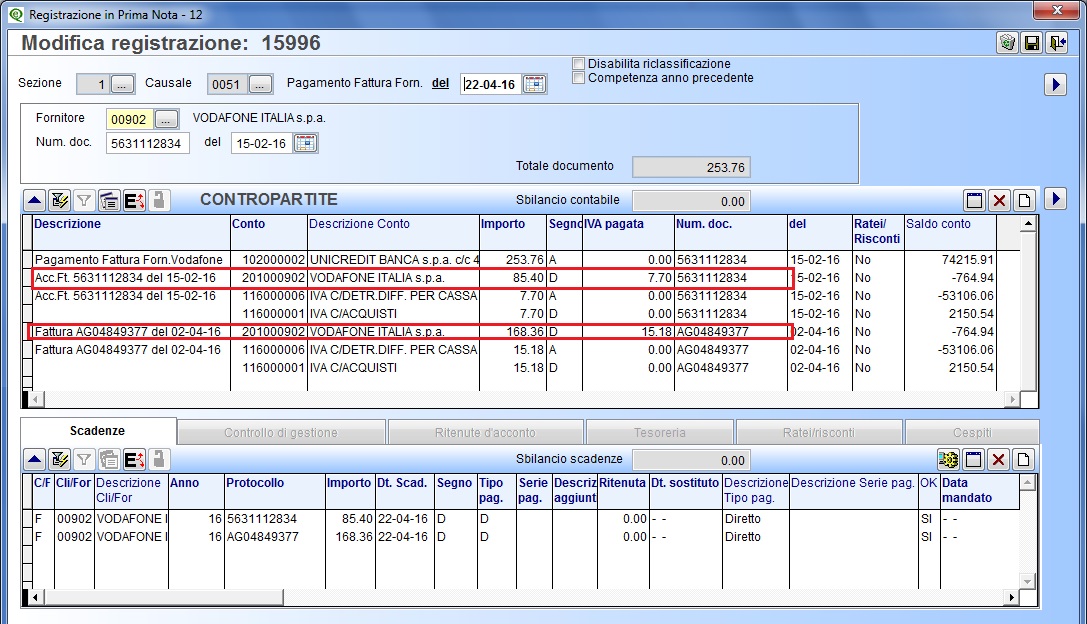Collapse Contropartite section with up arrow
Viewport: 1087px width, 624px height.
click(x=34, y=201)
